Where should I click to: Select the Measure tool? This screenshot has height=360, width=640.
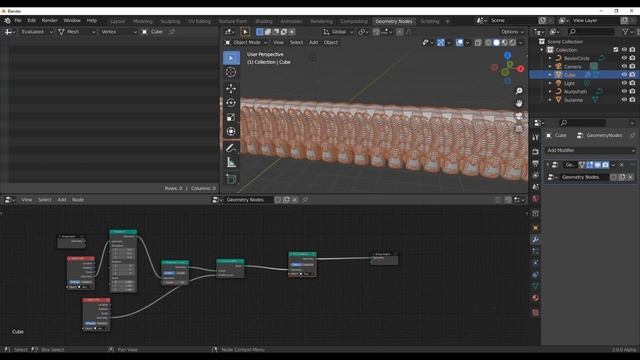tap(231, 162)
